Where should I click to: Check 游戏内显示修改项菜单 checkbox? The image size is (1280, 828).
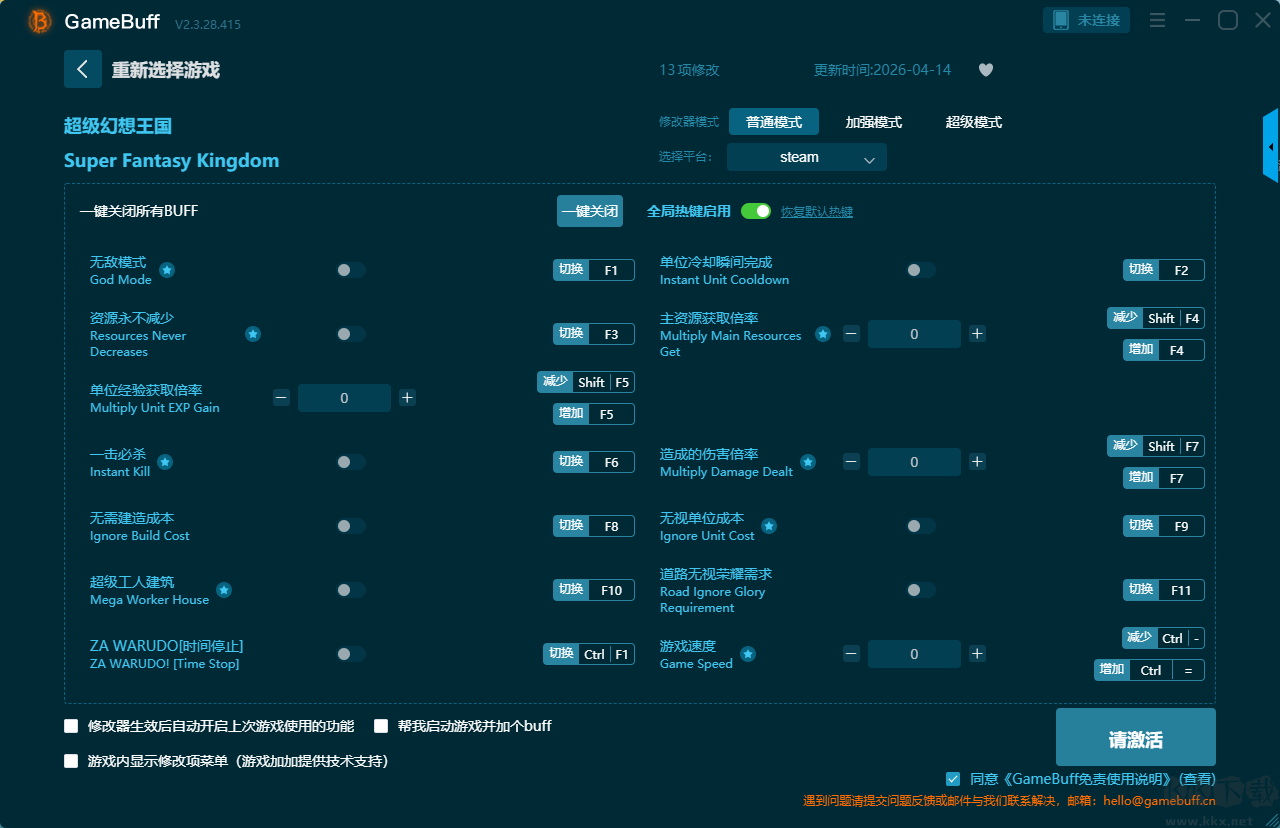(71, 761)
